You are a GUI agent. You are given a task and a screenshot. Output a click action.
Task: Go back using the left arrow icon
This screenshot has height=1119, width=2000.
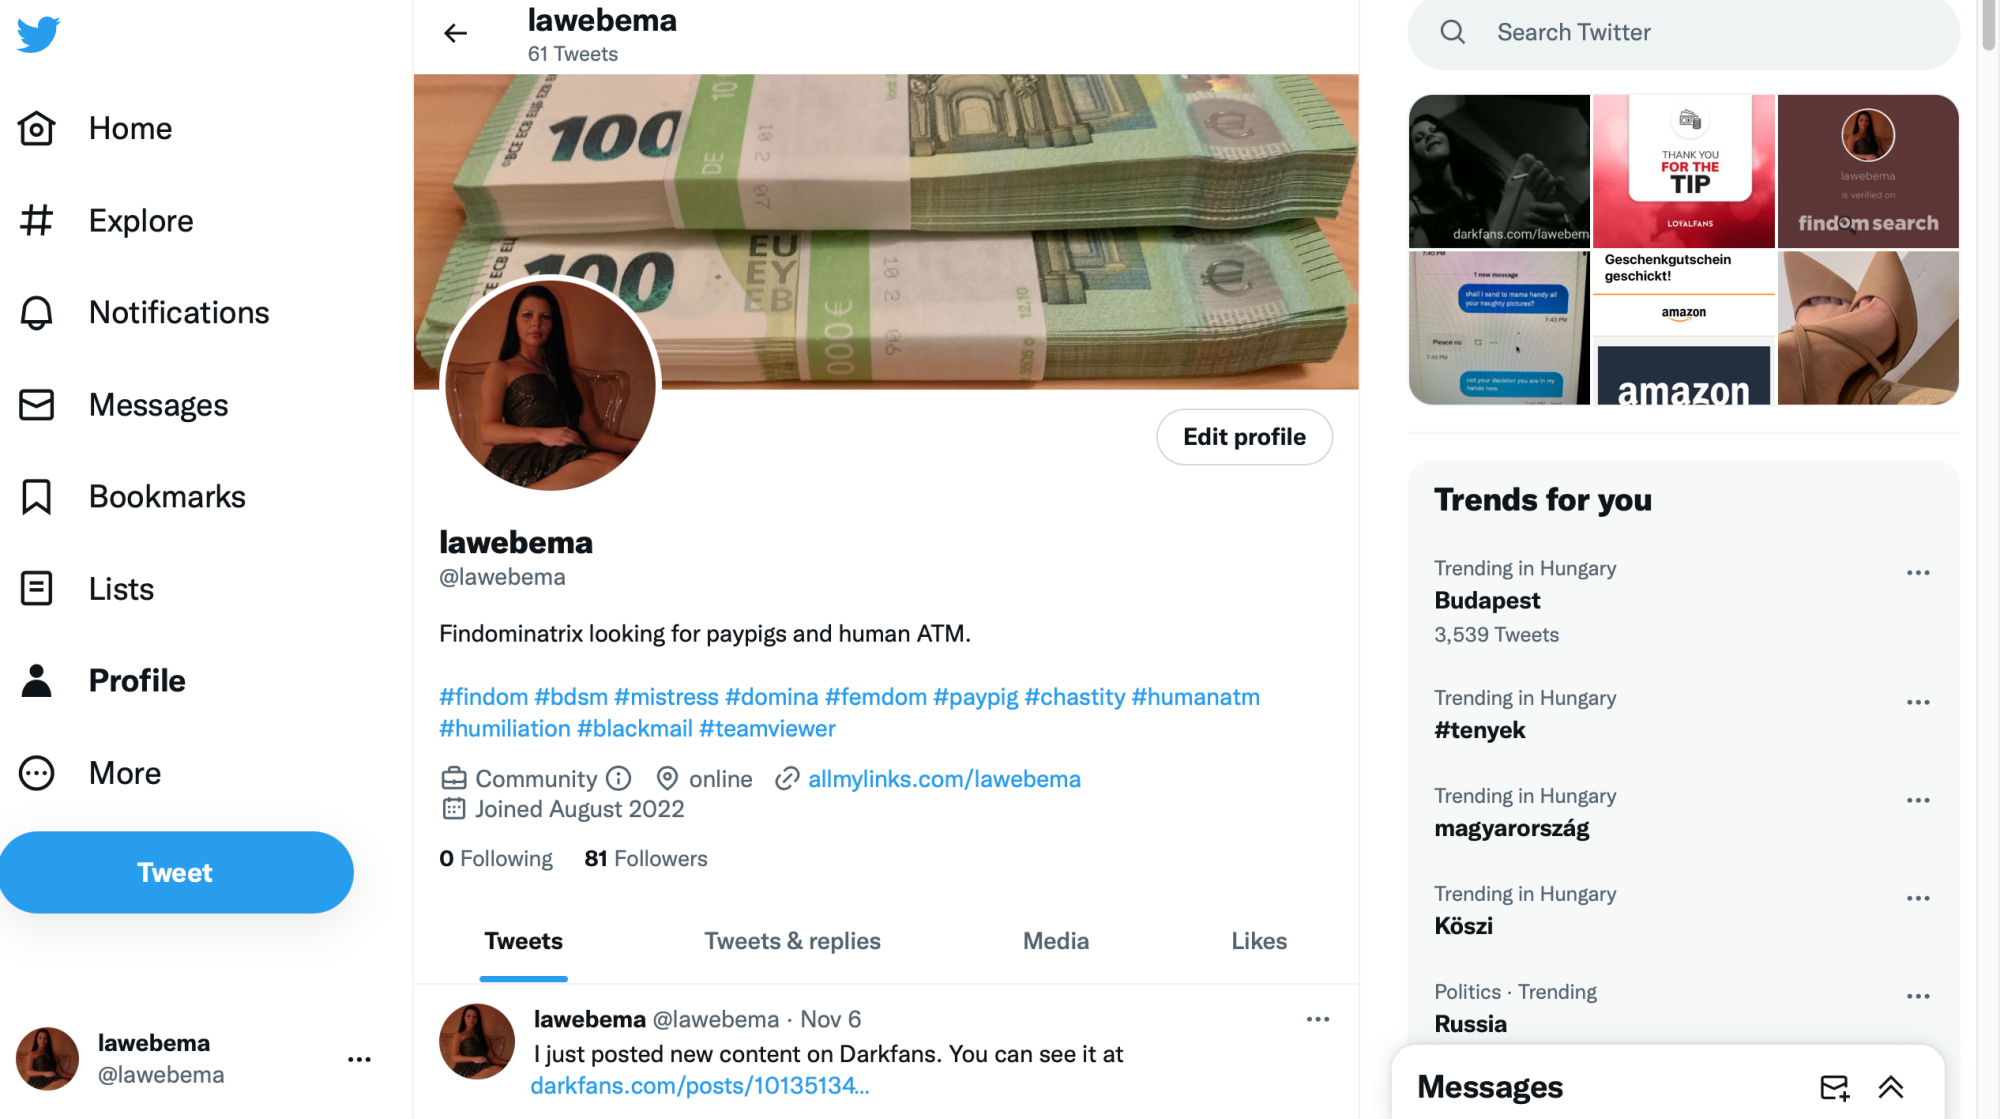pos(455,33)
